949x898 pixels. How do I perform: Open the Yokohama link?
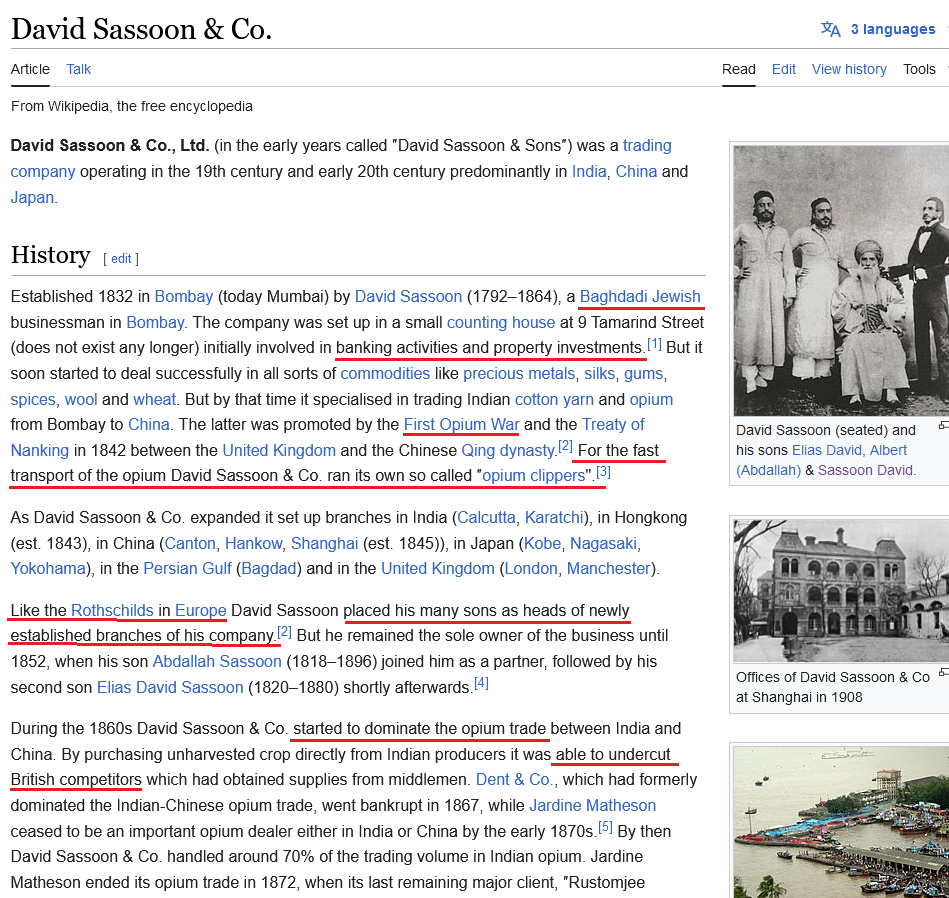(48, 569)
